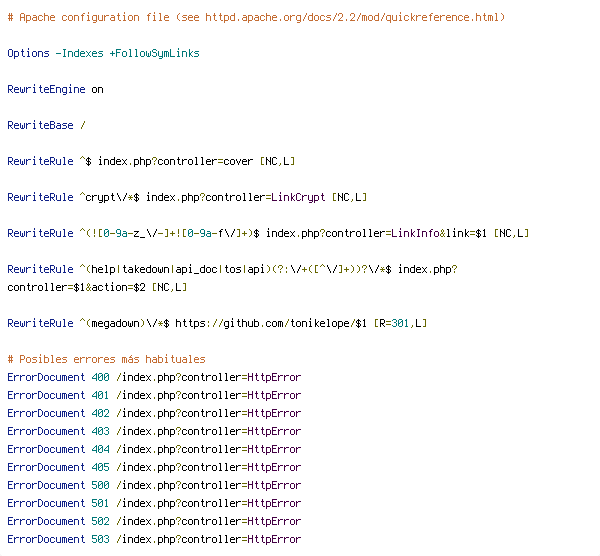Click the 501 error code
The image size is (600, 556).
tap(100, 503)
